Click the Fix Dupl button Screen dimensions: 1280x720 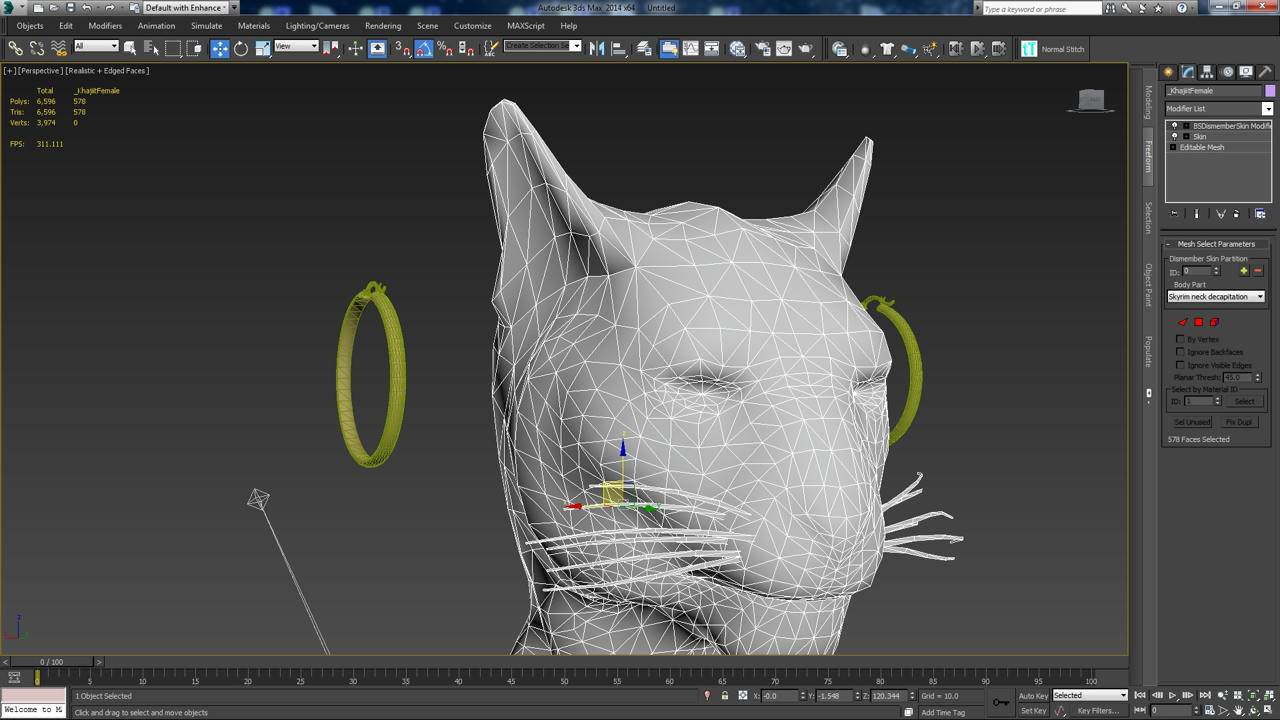point(1238,422)
